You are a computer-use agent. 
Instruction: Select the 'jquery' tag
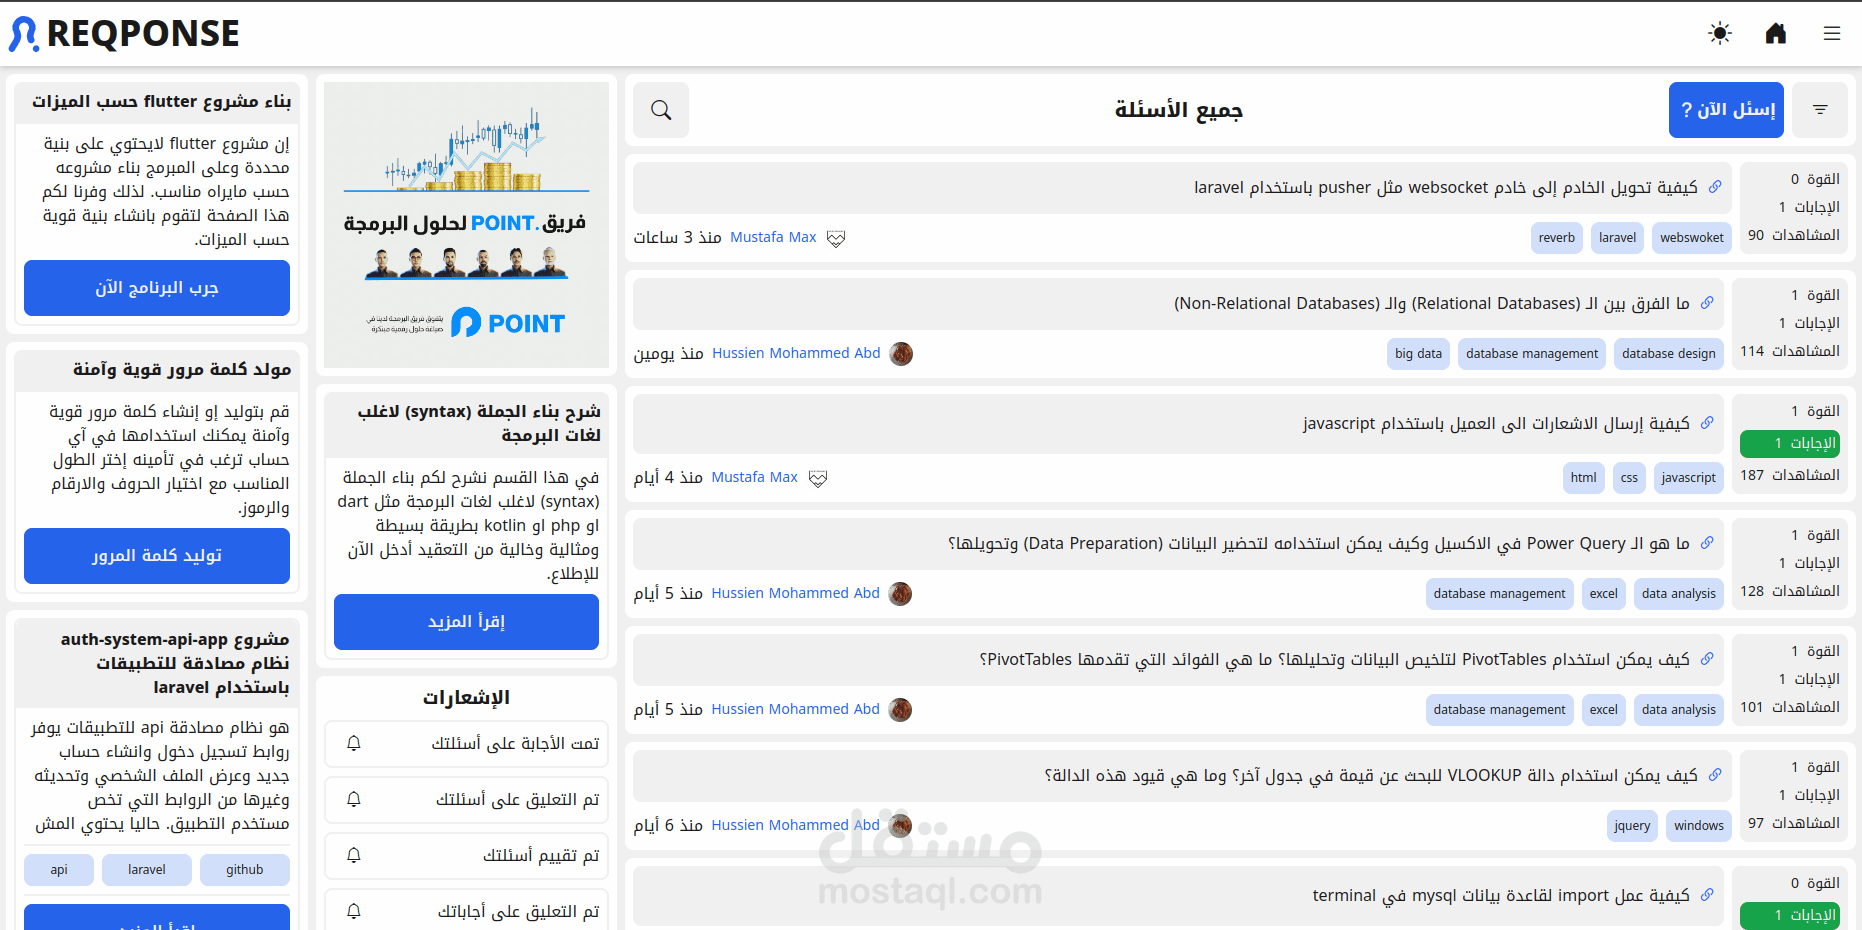(1632, 826)
